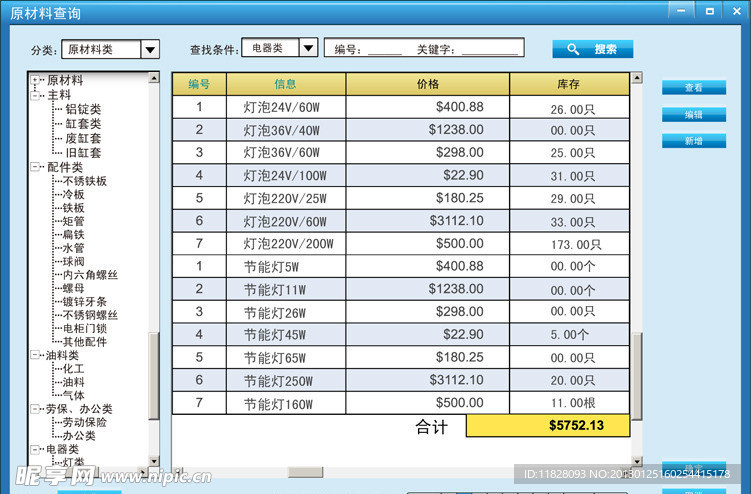Select 铝锭类 in the tree
Screen dimensions: 751x494
point(82,110)
